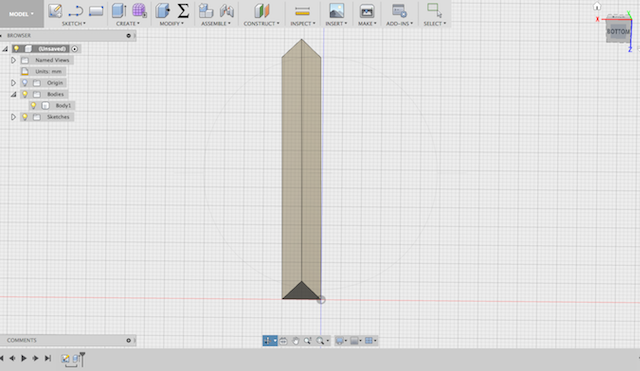
Task: Open the Grid and Snaps dropdown arrow
Action: [375, 341]
